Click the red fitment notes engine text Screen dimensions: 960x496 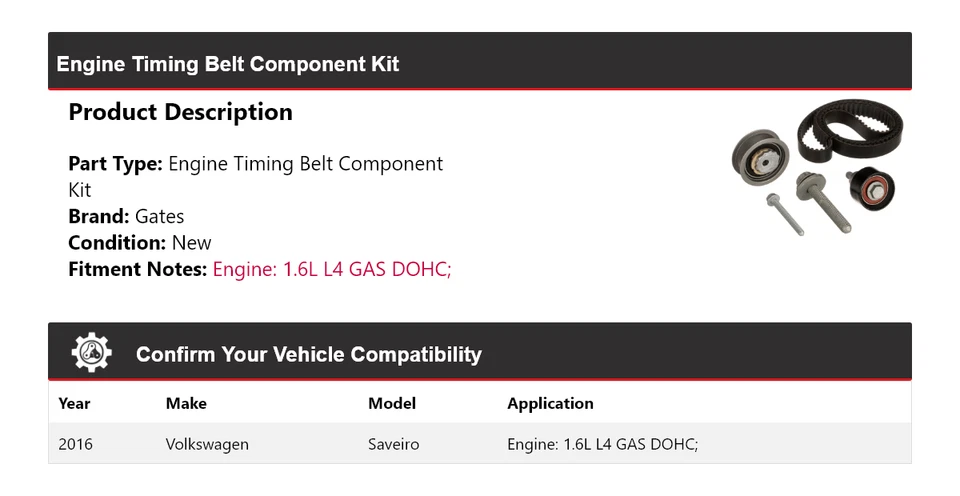tap(332, 268)
